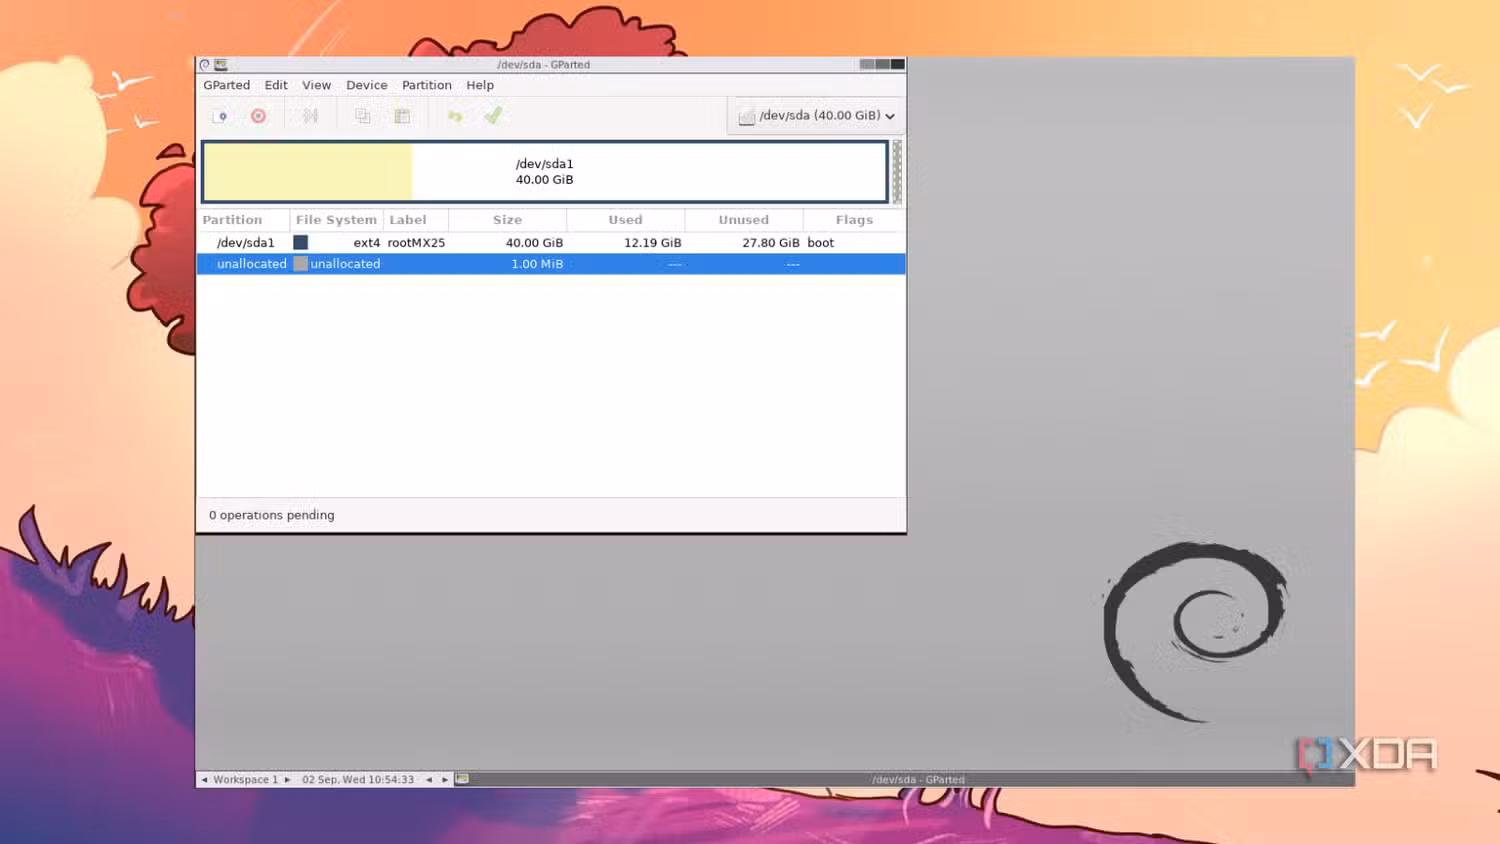The height and width of the screenshot is (844, 1500).
Task: Click the red Delete partition toolbar icon
Action: (258, 116)
